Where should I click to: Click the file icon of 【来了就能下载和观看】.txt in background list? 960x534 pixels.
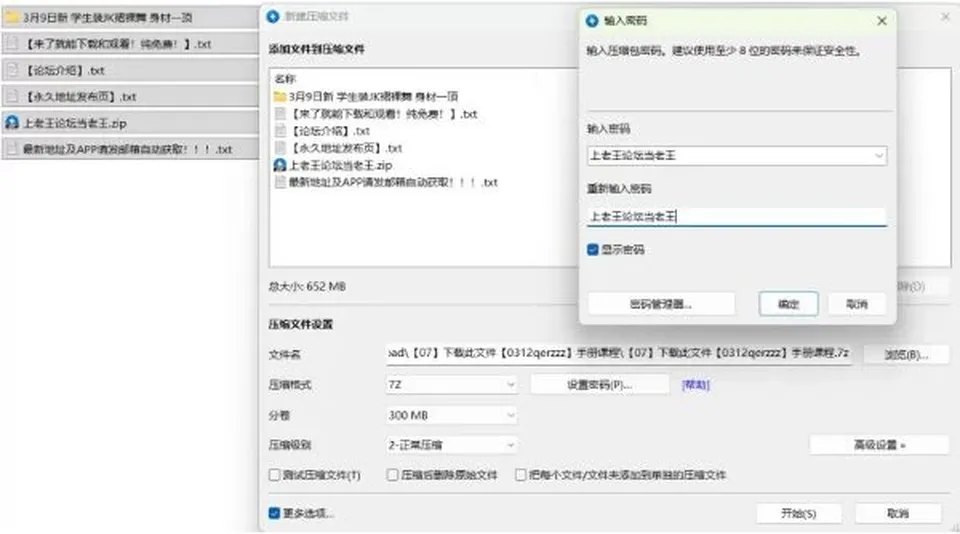tap(12, 43)
